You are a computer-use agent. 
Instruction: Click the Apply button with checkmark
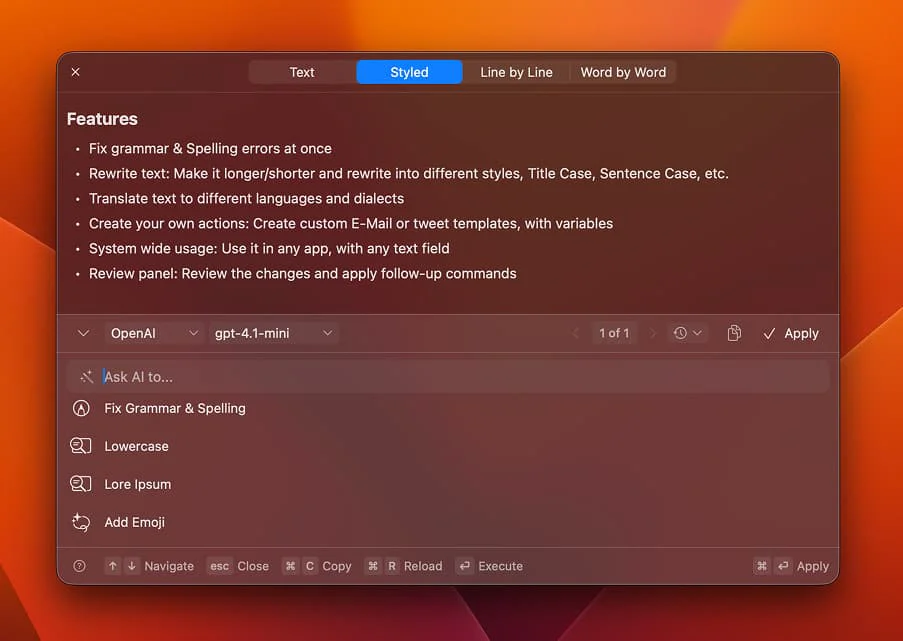tap(791, 333)
